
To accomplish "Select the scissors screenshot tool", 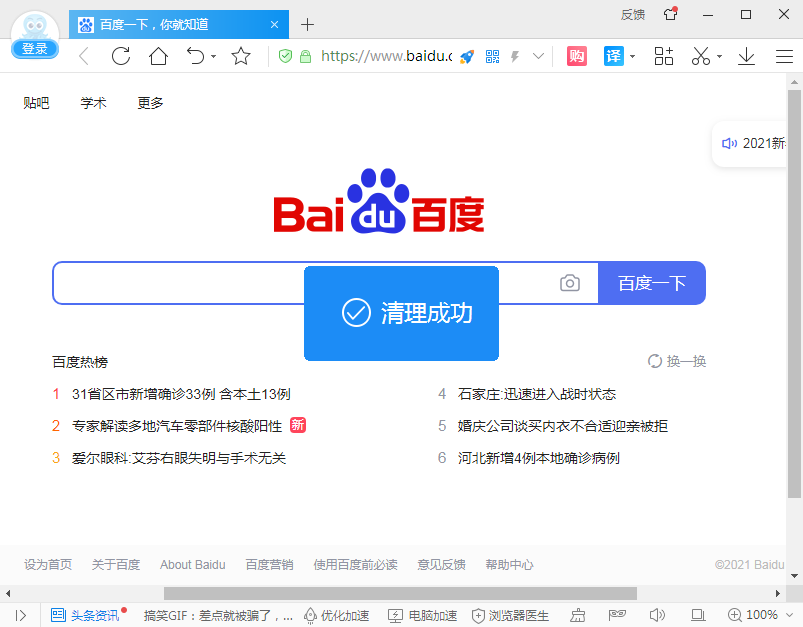I will (x=701, y=56).
